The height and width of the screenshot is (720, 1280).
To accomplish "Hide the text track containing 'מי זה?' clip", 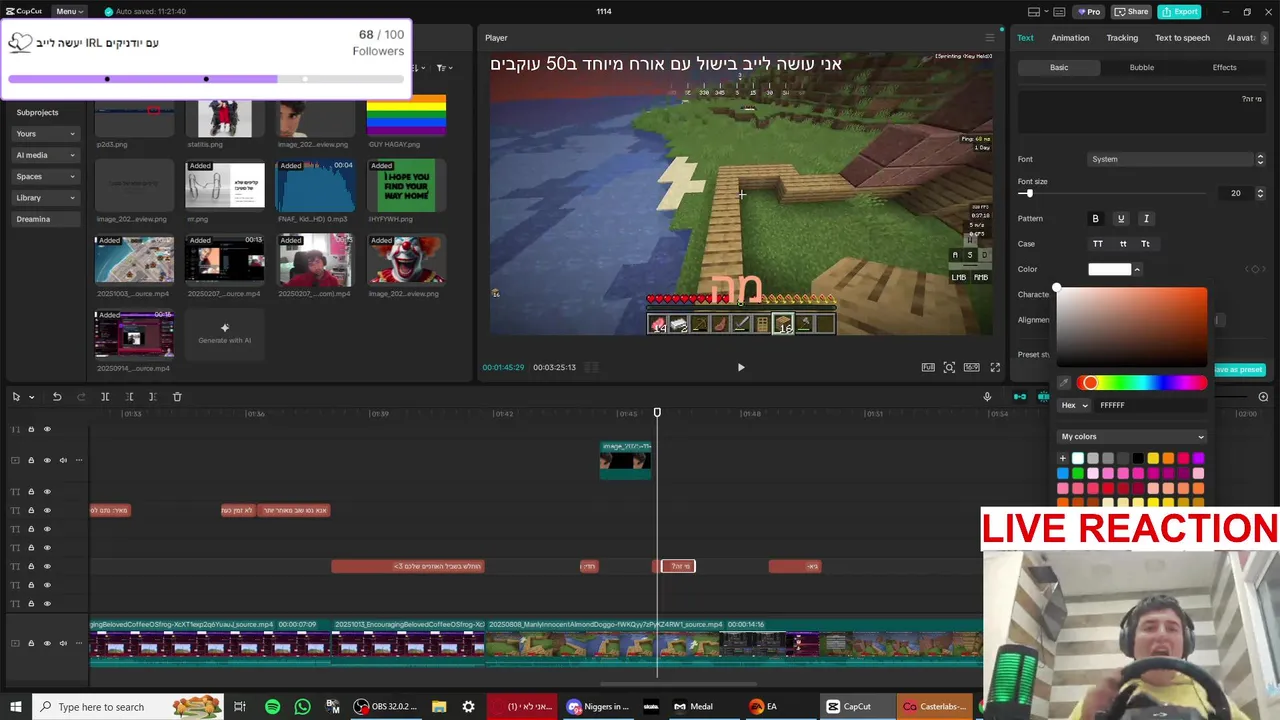I will coord(47,566).
